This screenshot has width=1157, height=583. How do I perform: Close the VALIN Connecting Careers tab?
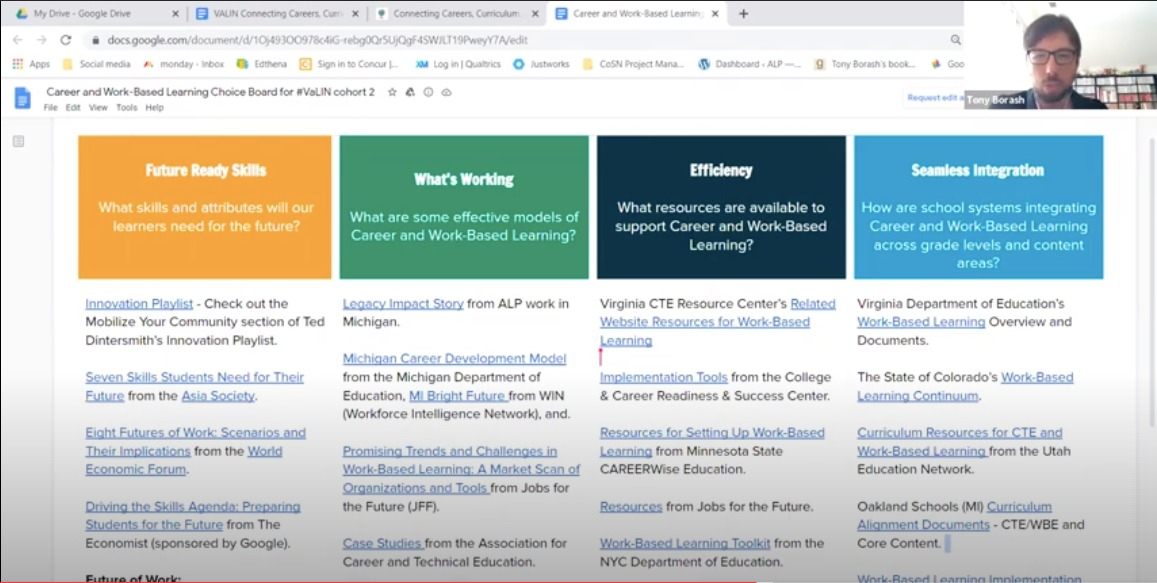click(x=355, y=14)
